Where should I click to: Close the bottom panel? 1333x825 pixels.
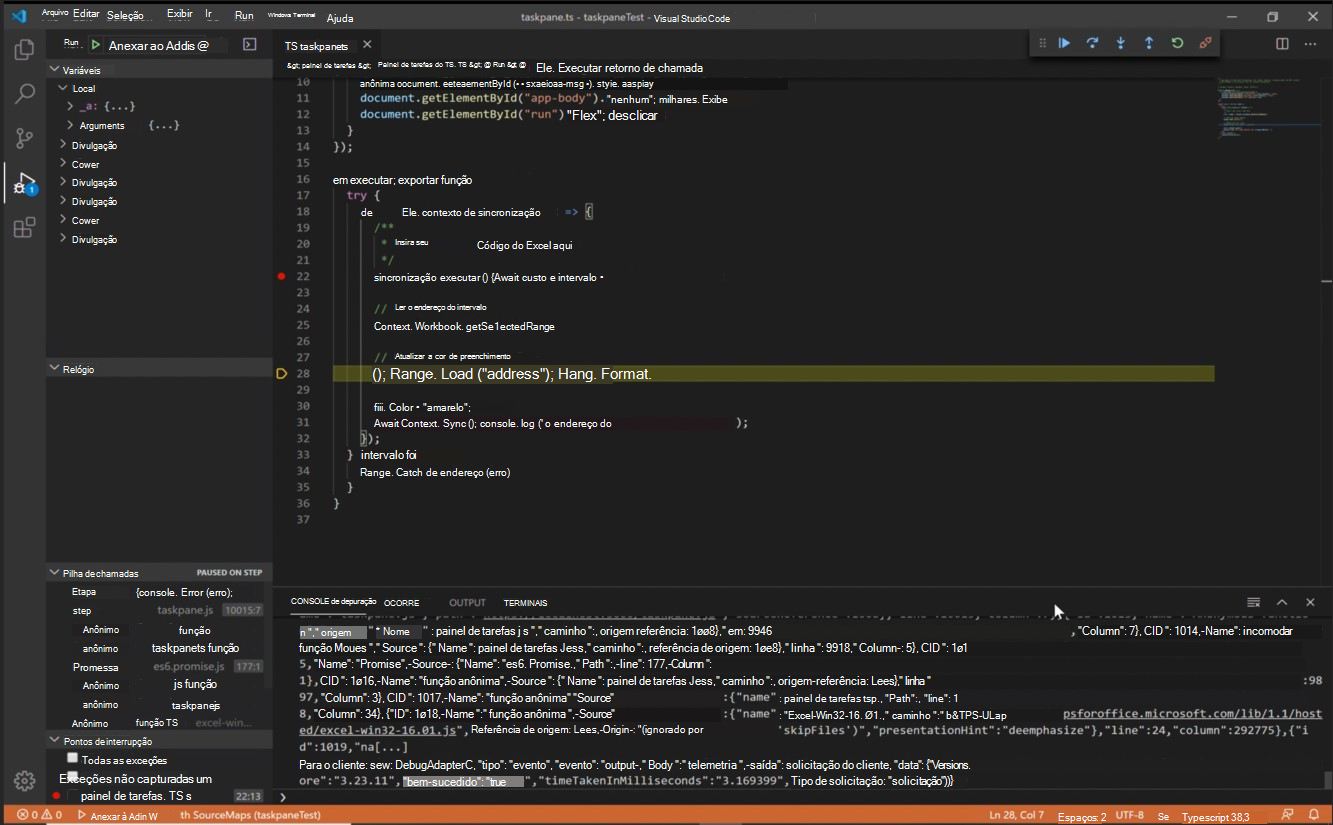(x=1310, y=602)
